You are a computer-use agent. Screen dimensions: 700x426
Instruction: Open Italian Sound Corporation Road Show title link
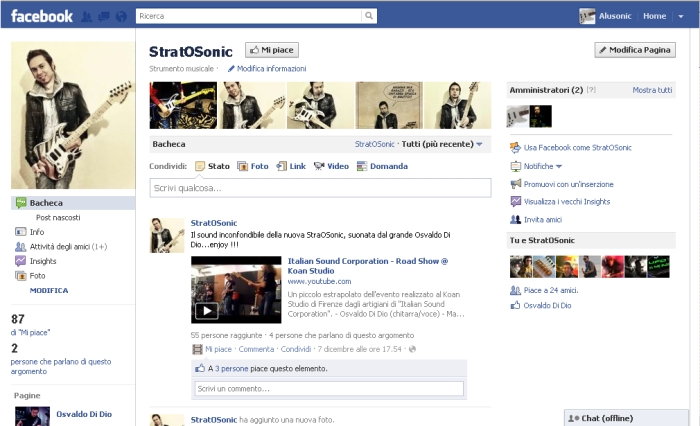coord(367,266)
